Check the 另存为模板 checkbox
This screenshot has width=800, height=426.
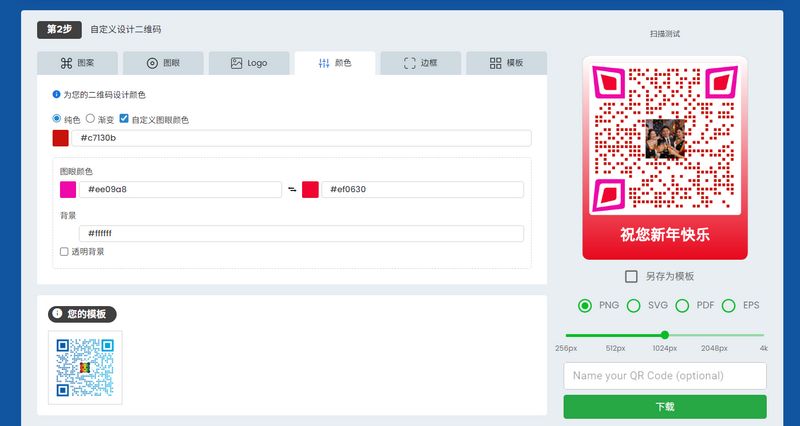pyautogui.click(x=631, y=277)
